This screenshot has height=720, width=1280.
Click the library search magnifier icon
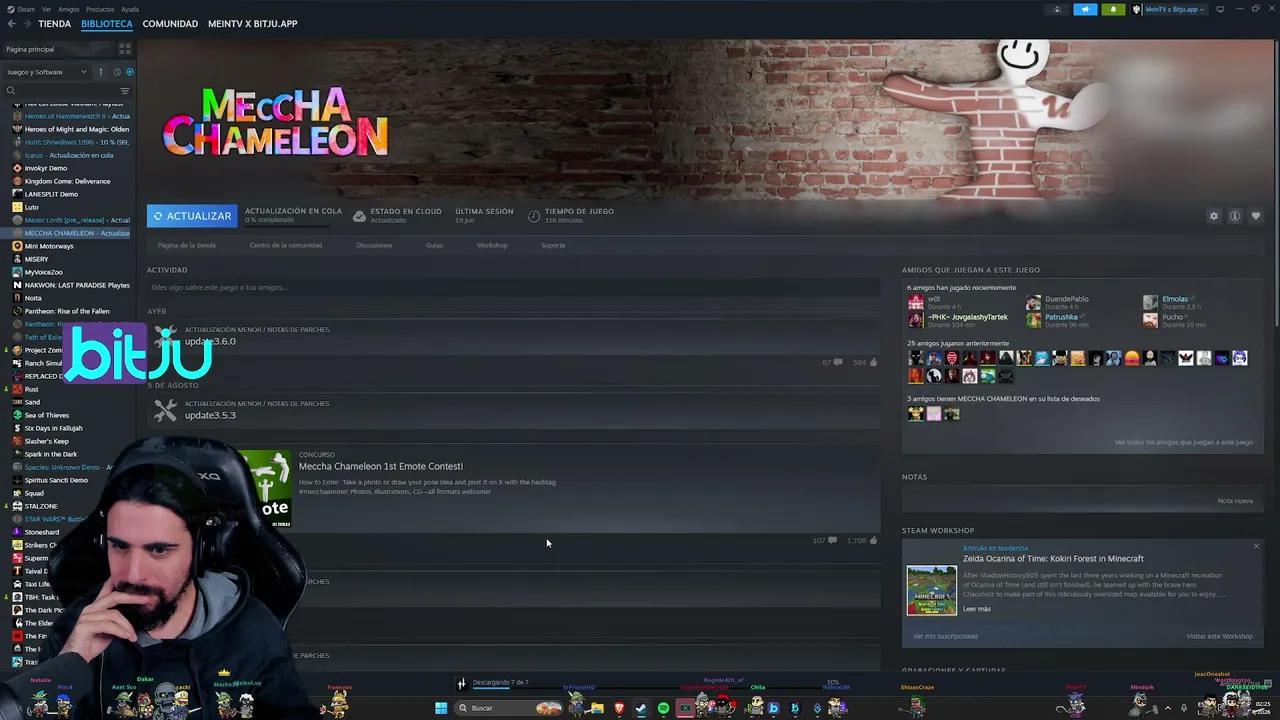(11, 91)
